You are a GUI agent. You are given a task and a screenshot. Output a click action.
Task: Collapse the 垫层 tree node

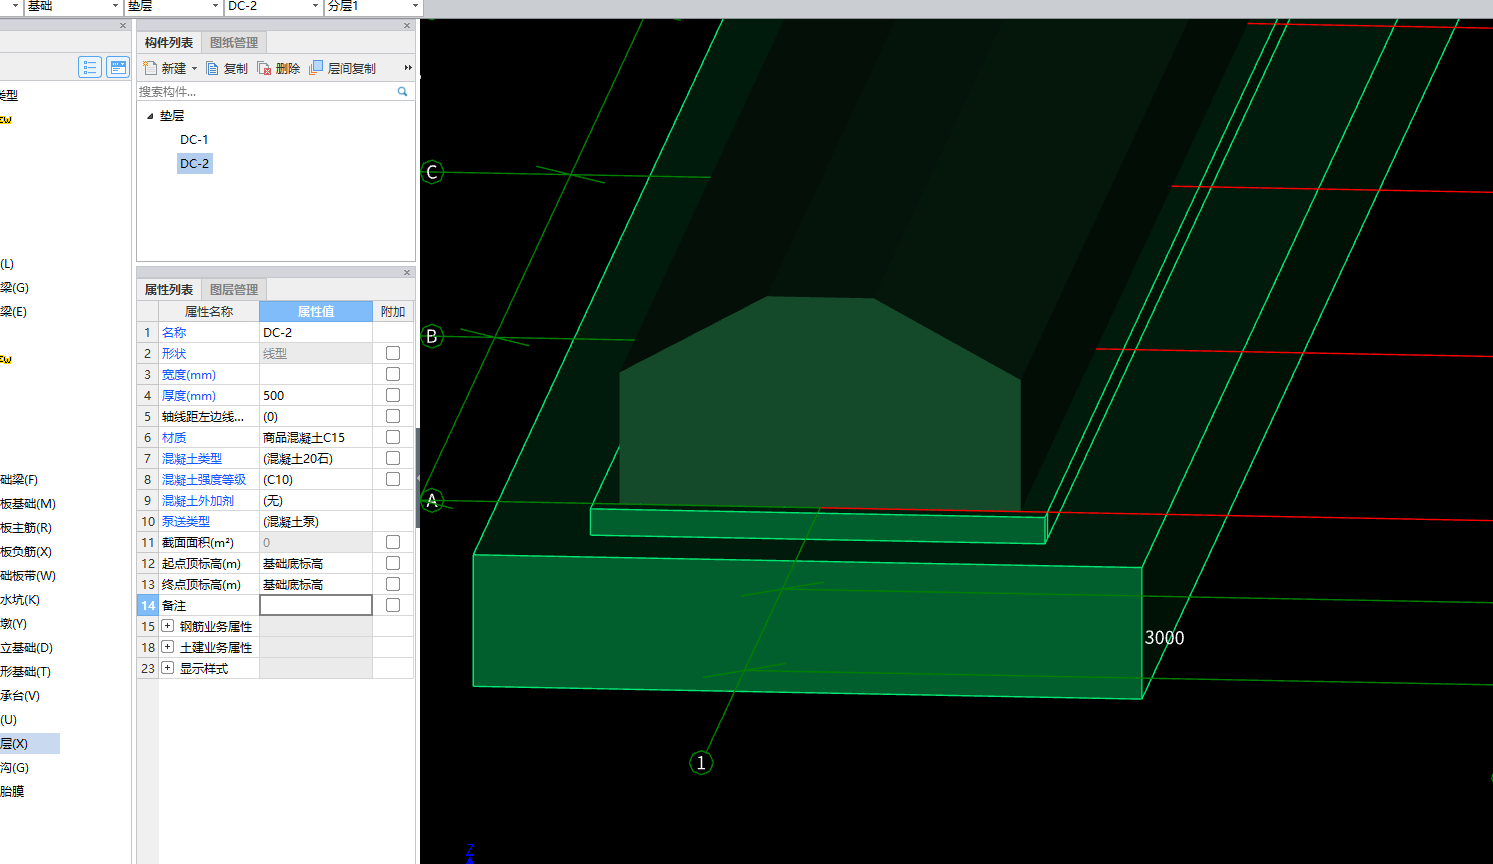click(150, 116)
